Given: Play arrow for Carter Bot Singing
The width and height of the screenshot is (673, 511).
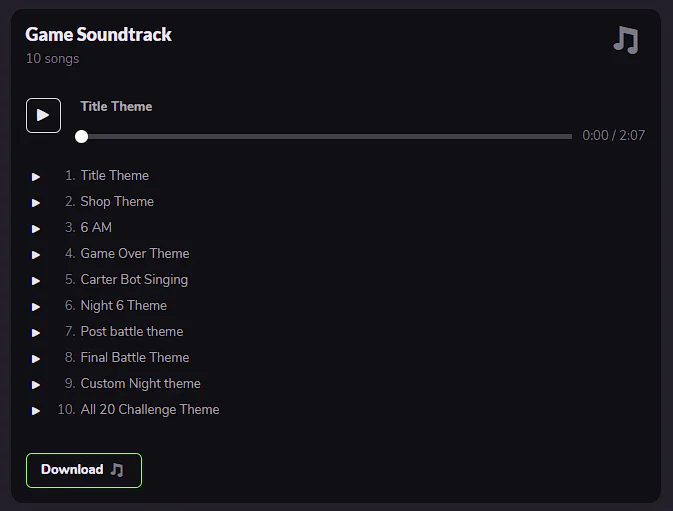Looking at the screenshot, I should click(36, 281).
